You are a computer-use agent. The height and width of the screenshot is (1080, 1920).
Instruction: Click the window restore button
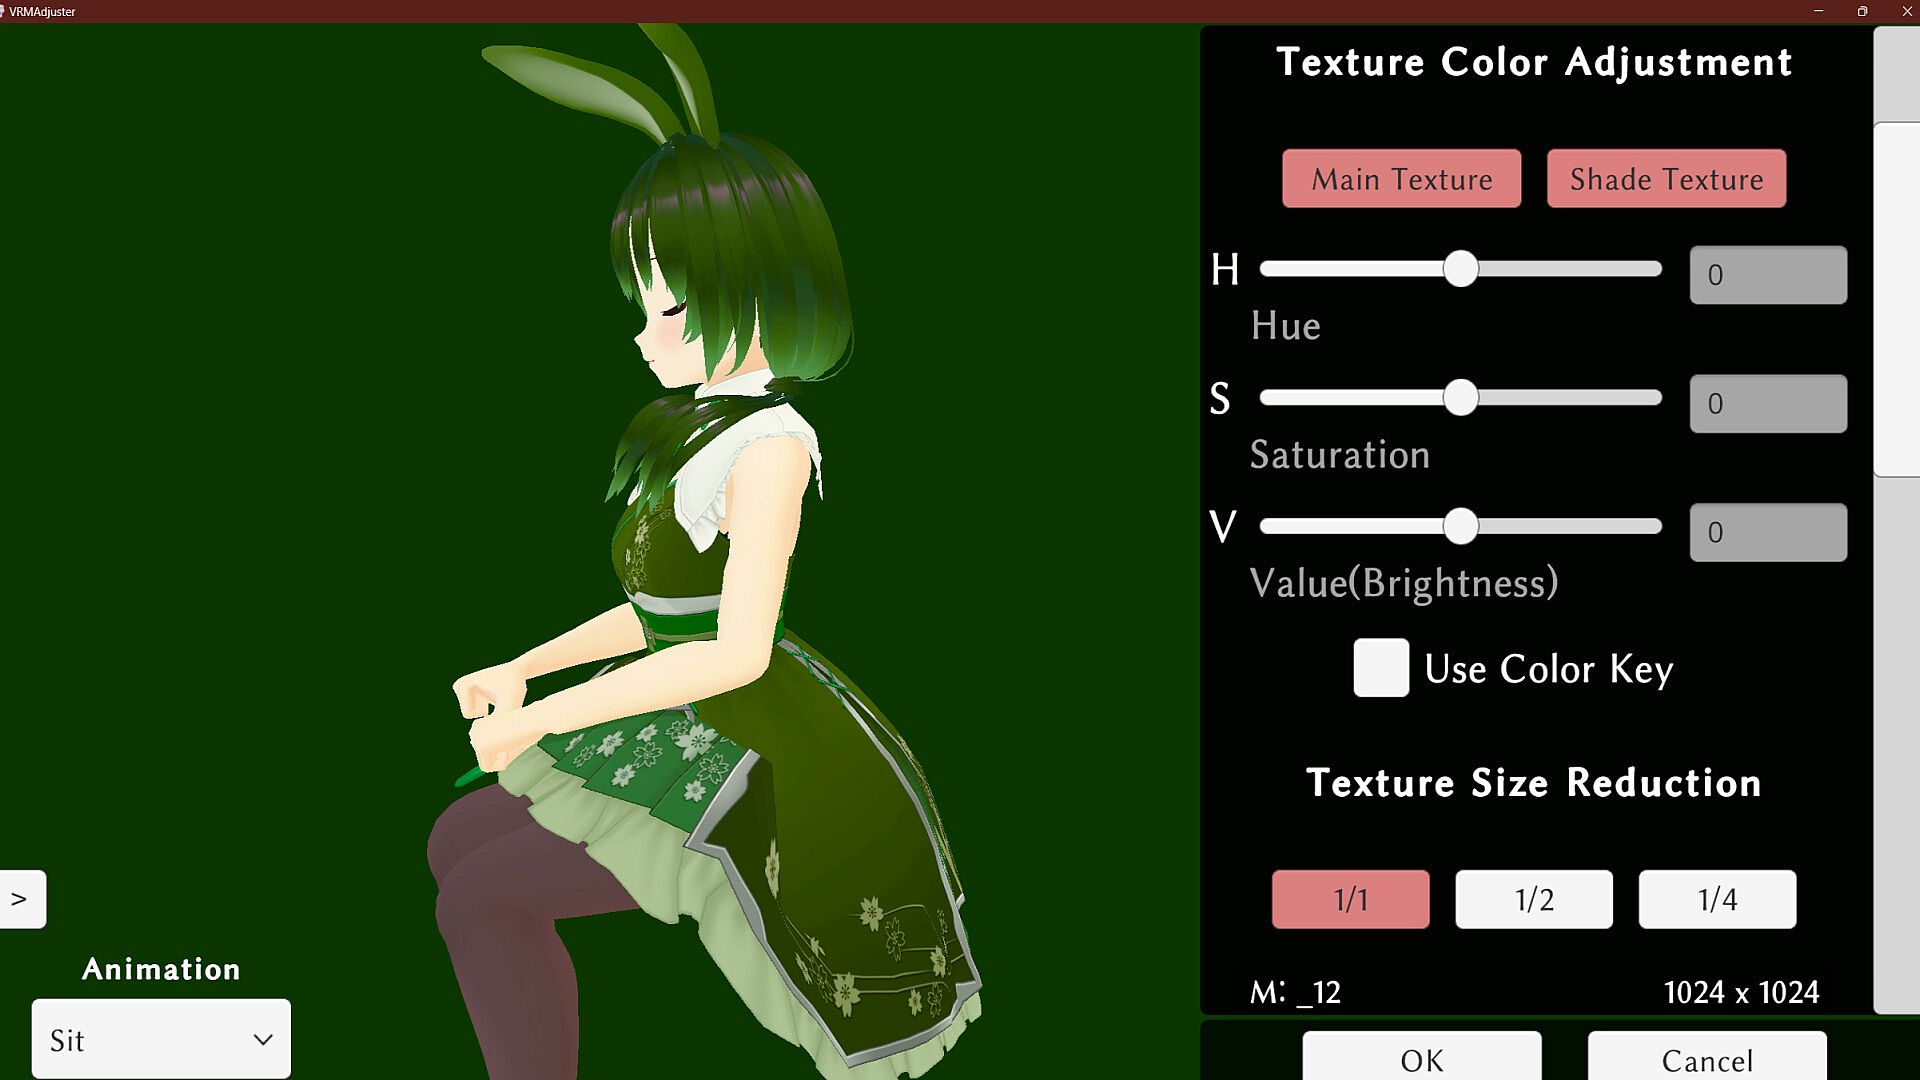(1862, 11)
